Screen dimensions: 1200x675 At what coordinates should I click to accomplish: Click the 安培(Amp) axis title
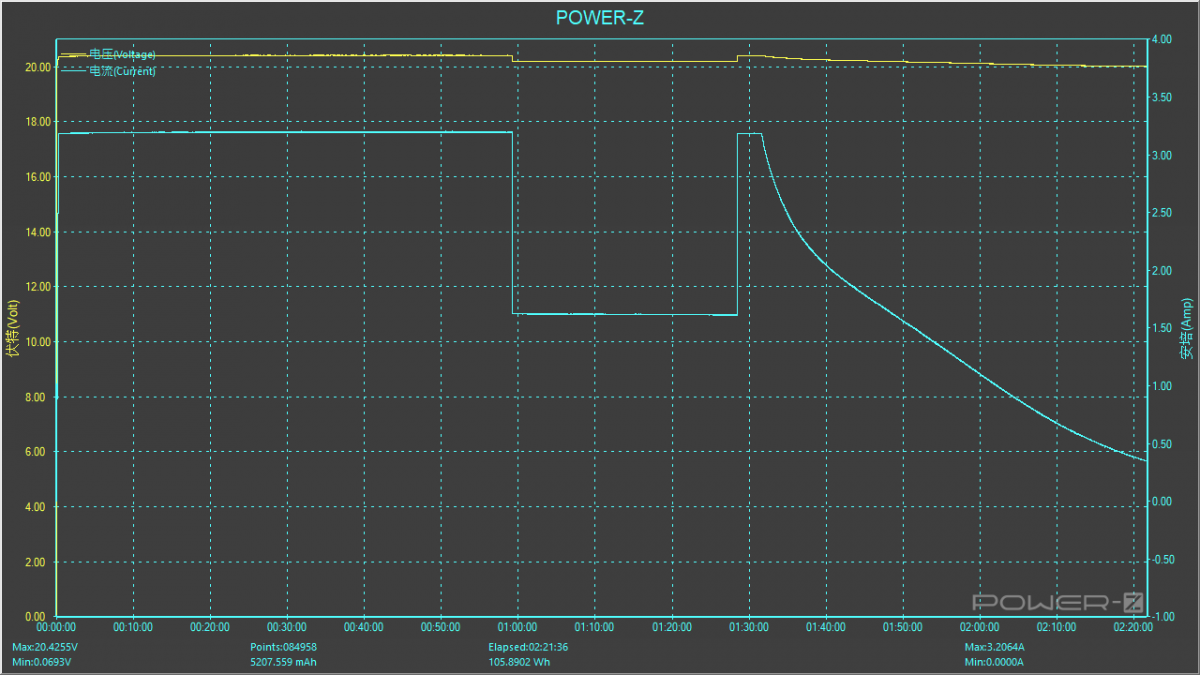[1187, 328]
